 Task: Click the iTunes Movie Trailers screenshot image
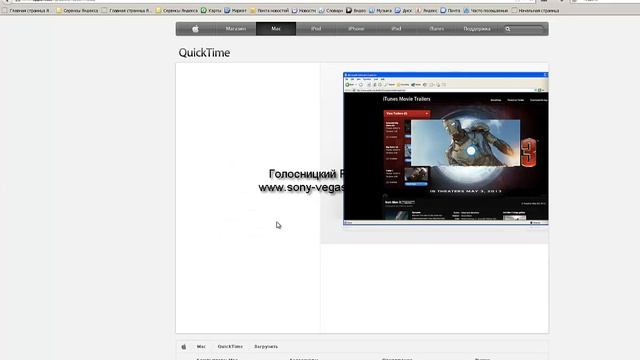tap(446, 149)
